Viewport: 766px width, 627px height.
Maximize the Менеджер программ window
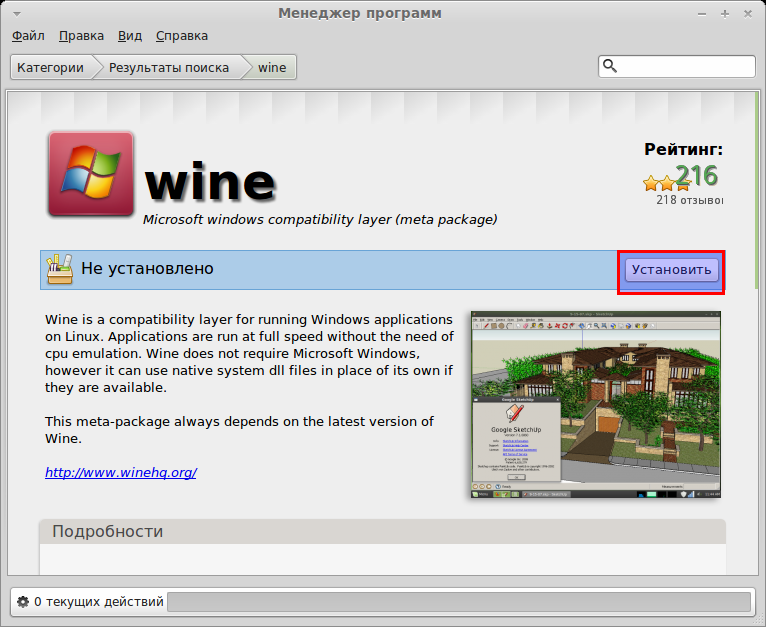725,14
